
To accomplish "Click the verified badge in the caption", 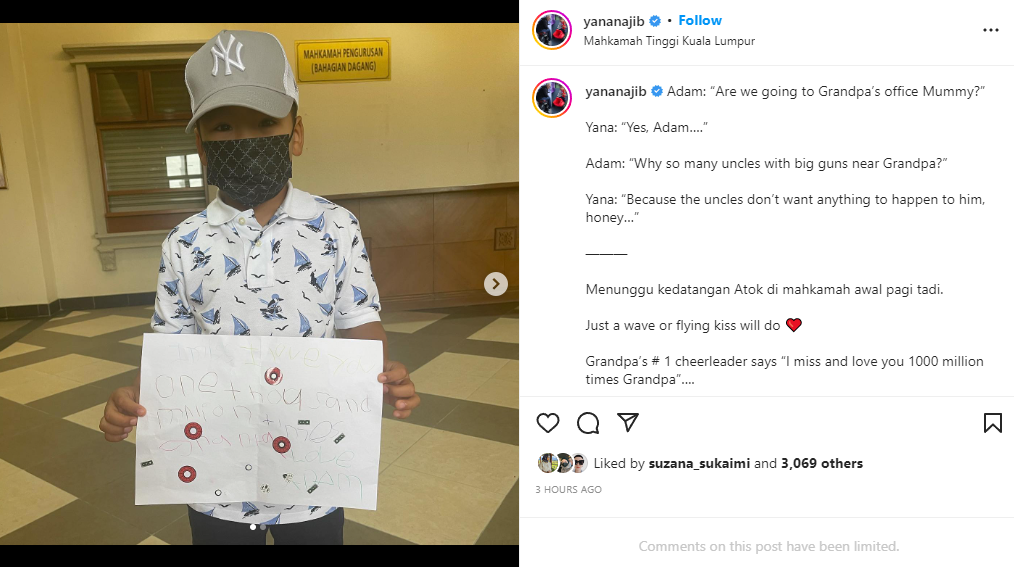I will tap(656, 91).
